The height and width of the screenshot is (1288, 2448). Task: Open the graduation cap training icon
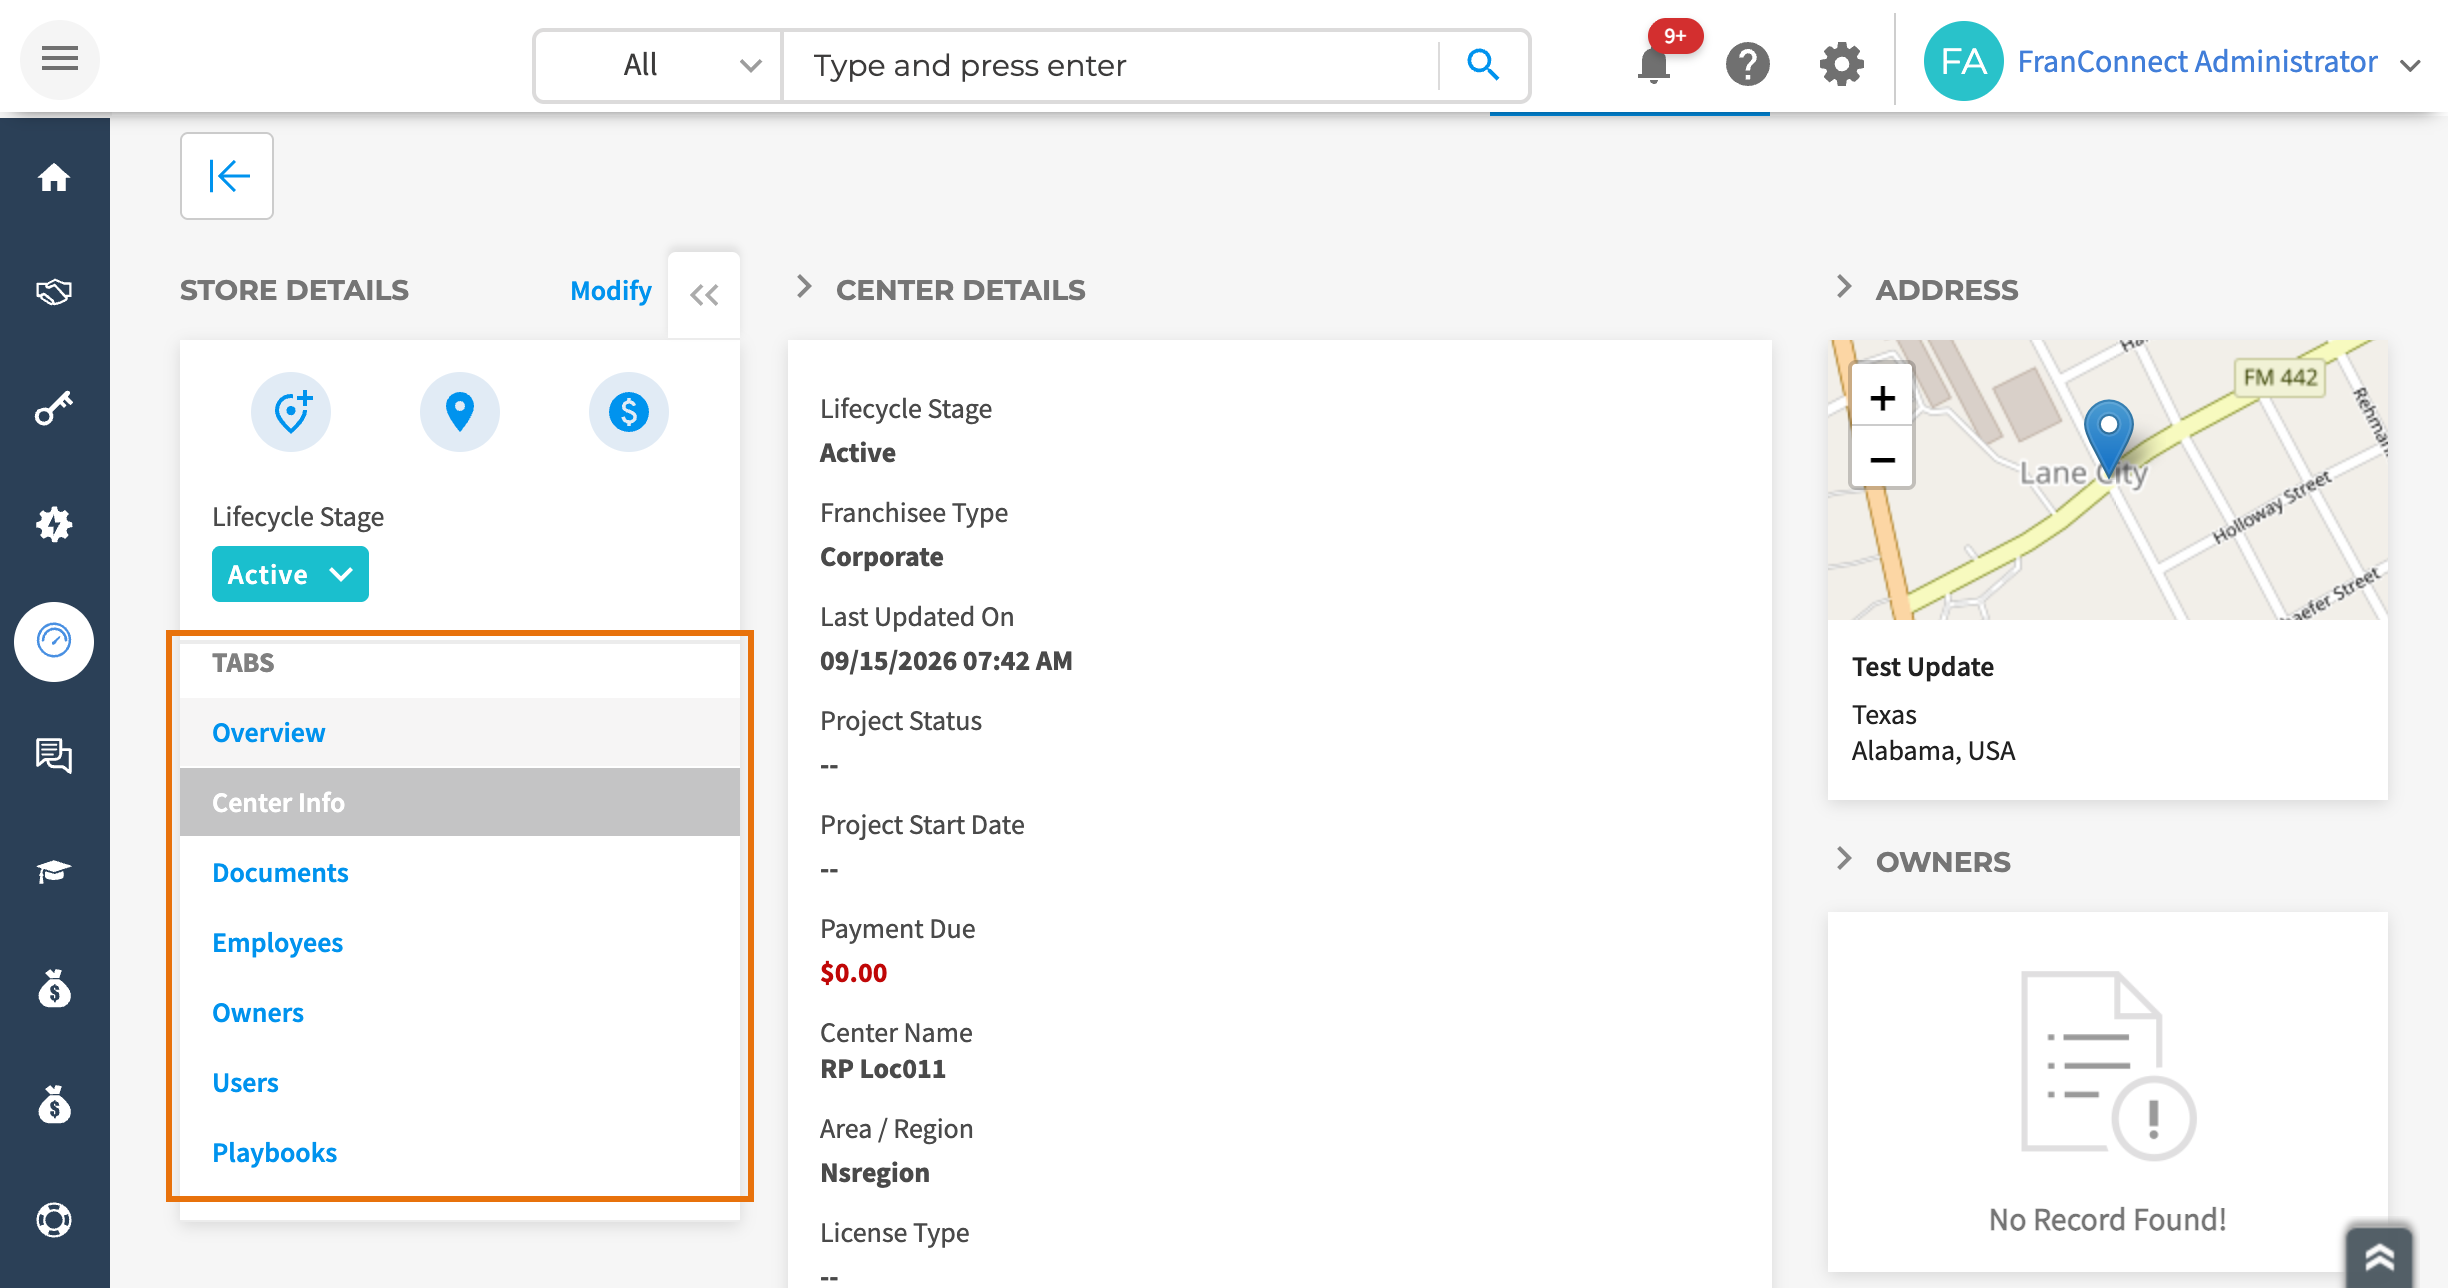(x=54, y=872)
